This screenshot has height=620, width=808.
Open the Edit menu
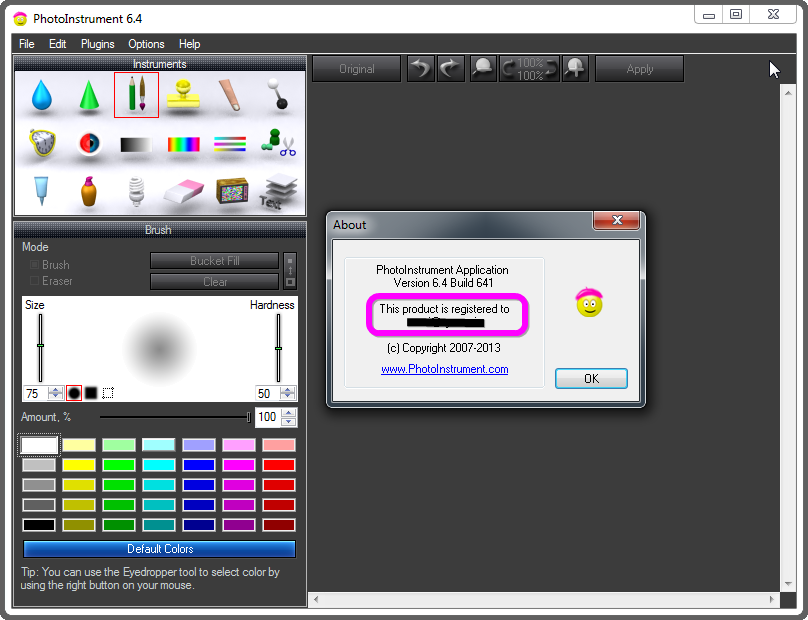point(57,44)
